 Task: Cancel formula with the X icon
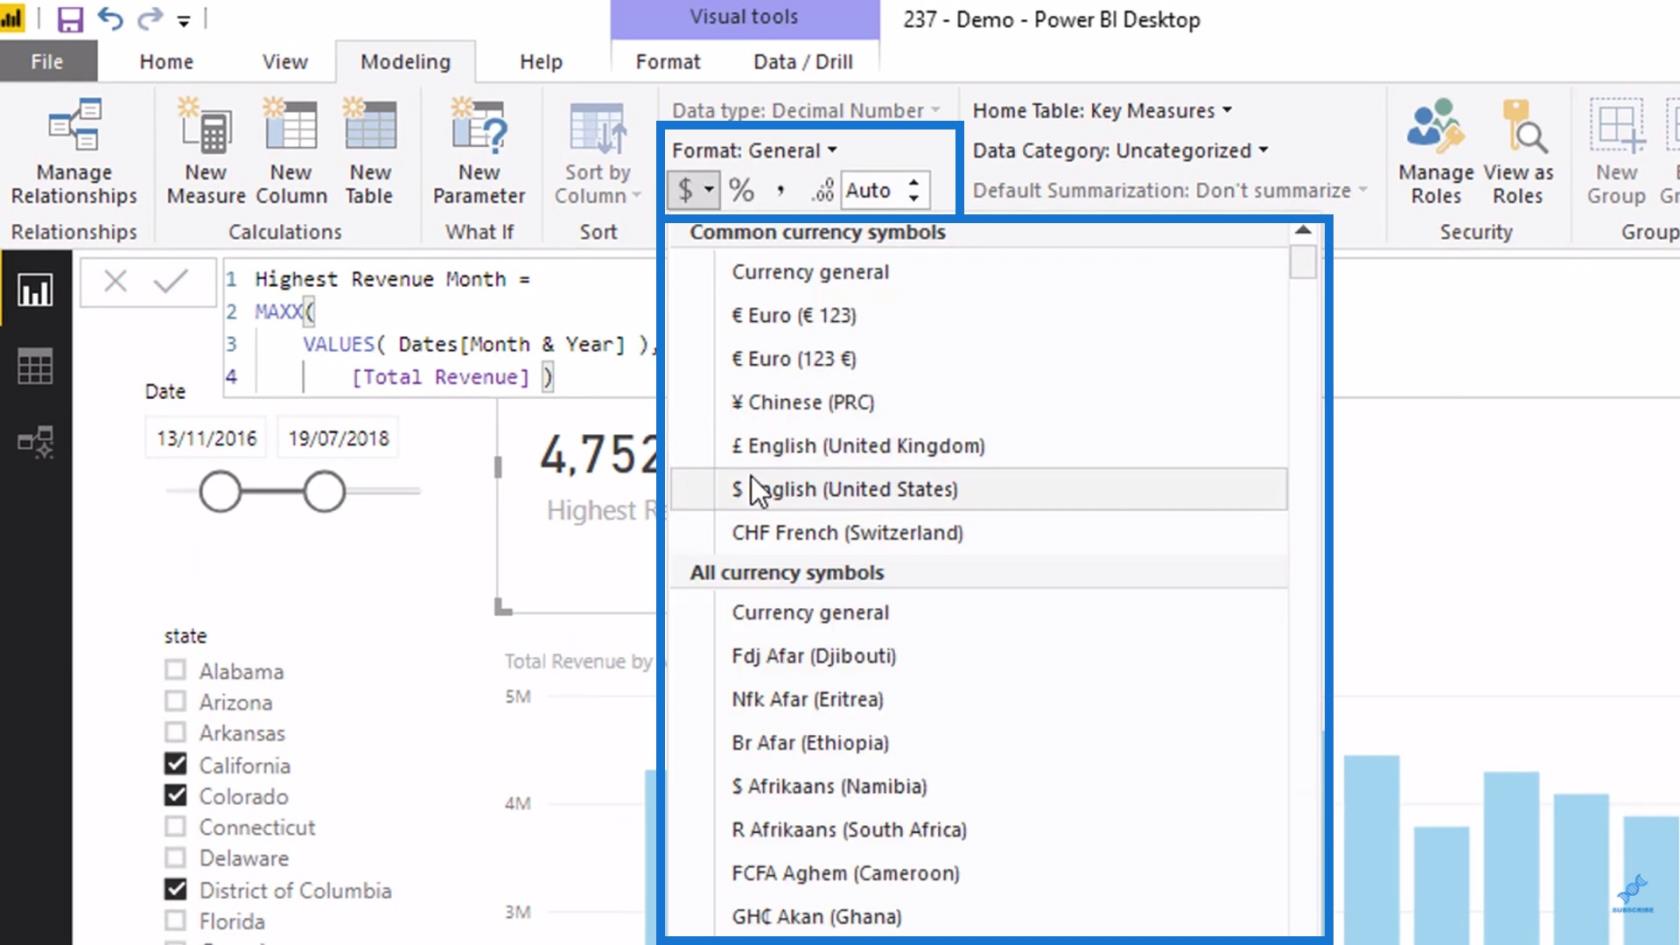click(x=116, y=281)
